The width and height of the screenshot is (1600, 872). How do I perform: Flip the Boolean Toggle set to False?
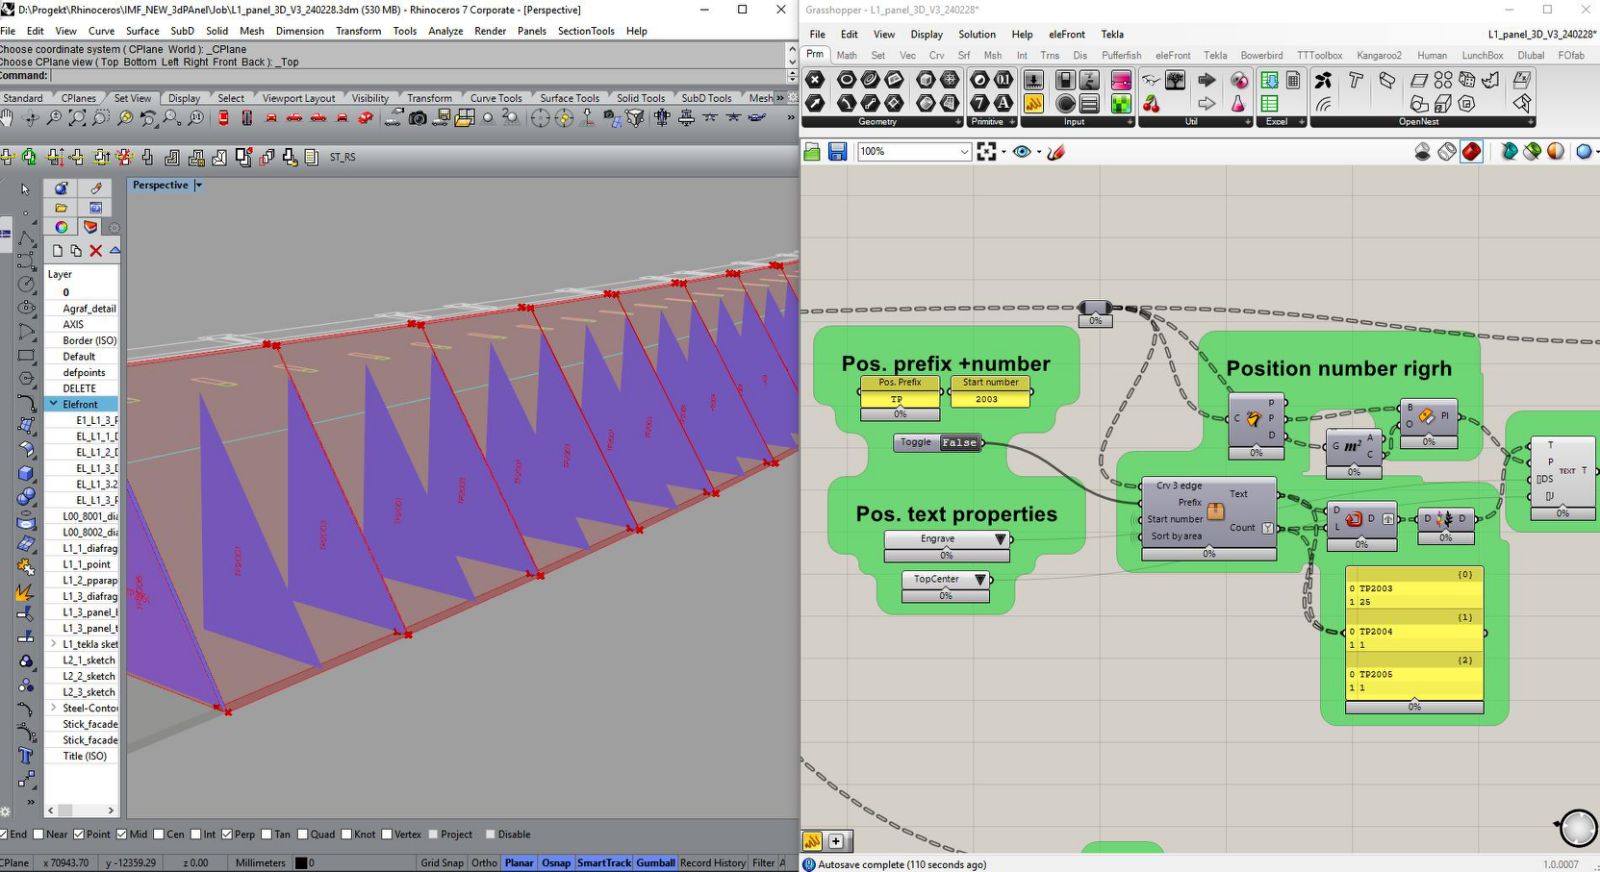958,442
